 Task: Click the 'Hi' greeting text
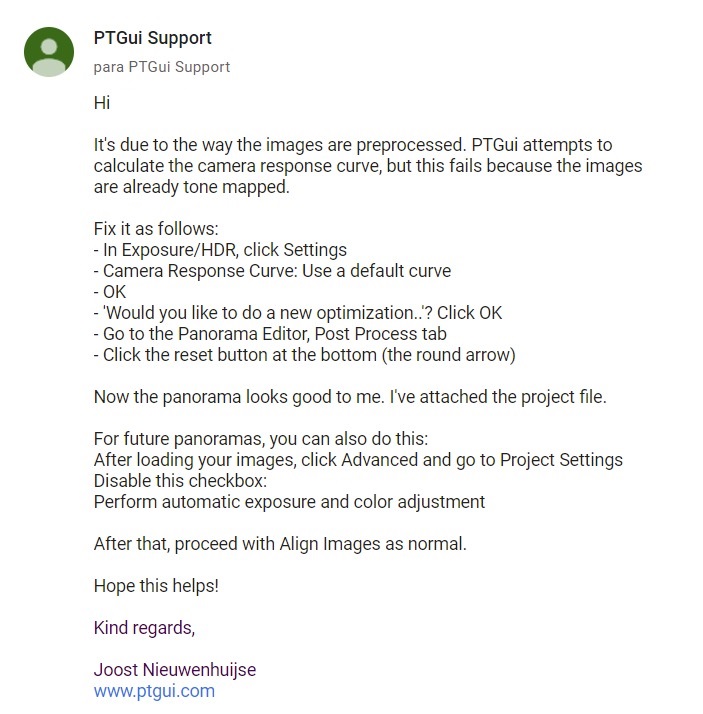102,103
